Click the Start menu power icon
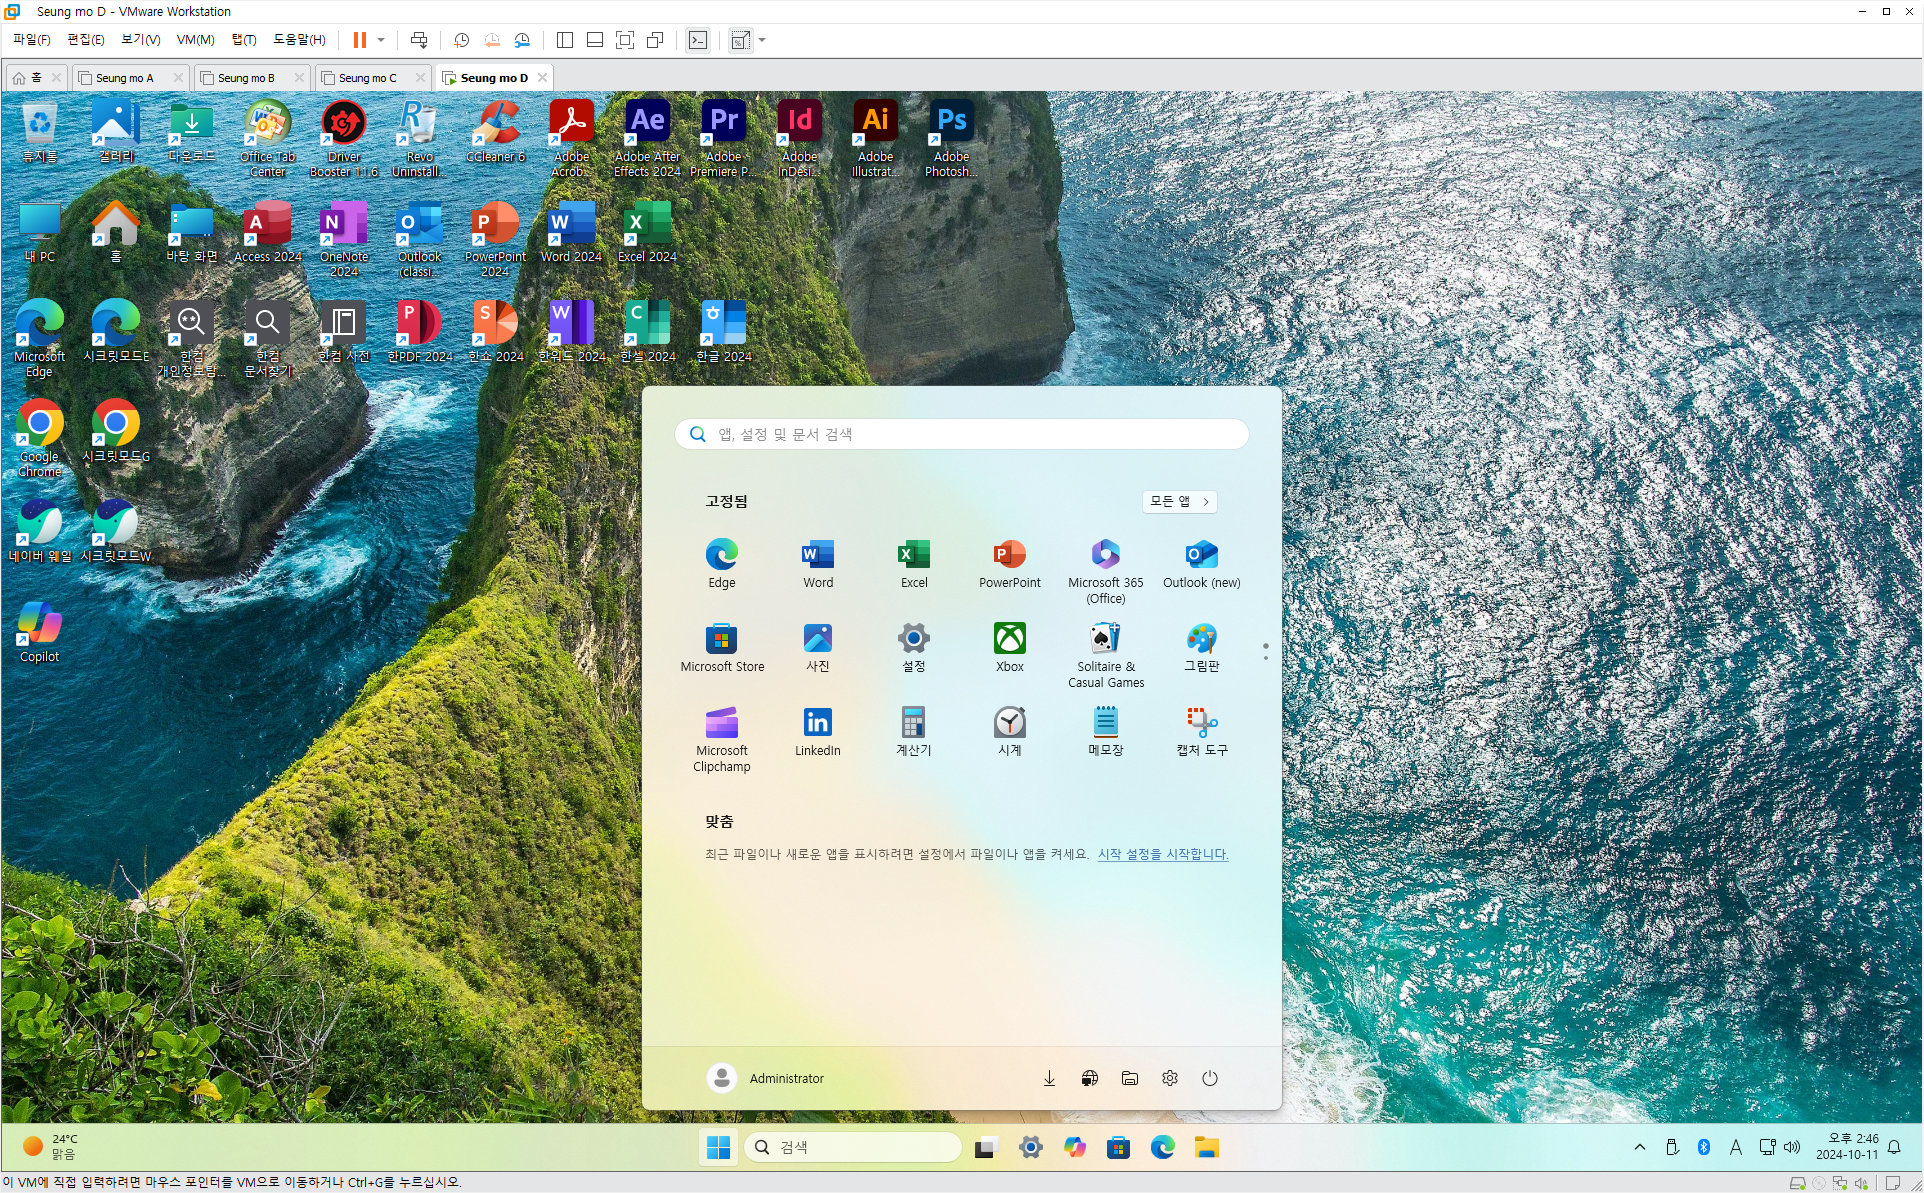The image size is (1924, 1193). coord(1209,1078)
